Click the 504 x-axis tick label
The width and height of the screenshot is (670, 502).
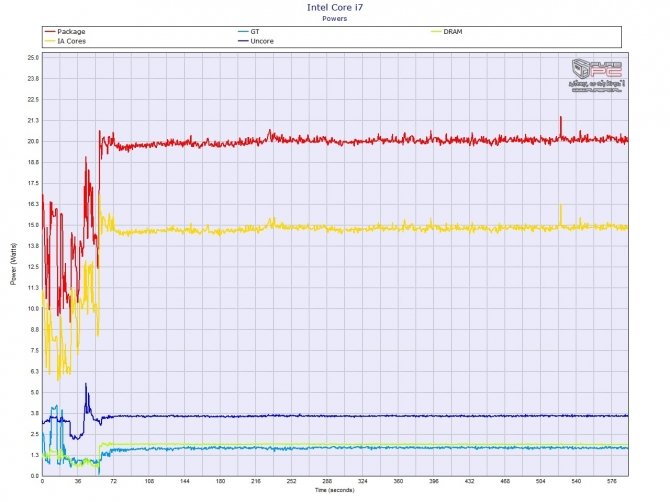click(541, 481)
